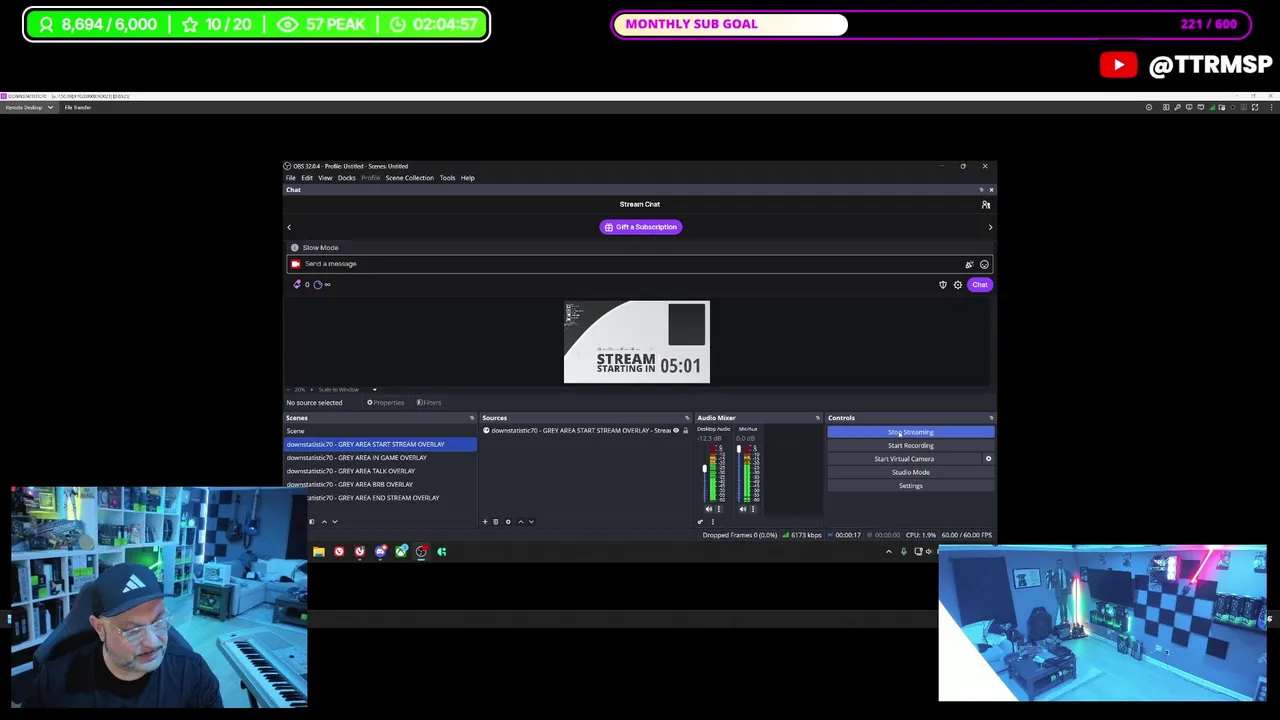Viewport: 1280px width, 720px height.
Task: Click Start Virtual Camera button
Action: [x=904, y=459]
